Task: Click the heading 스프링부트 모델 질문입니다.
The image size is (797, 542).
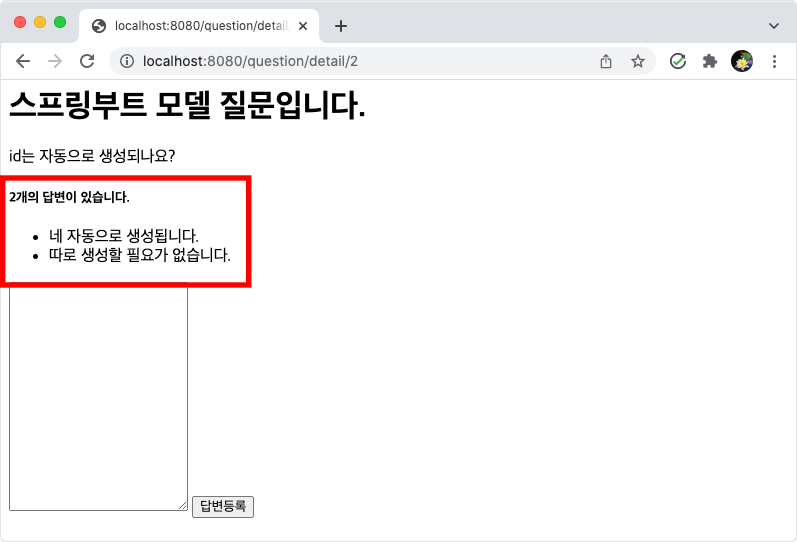Action: pos(187,105)
